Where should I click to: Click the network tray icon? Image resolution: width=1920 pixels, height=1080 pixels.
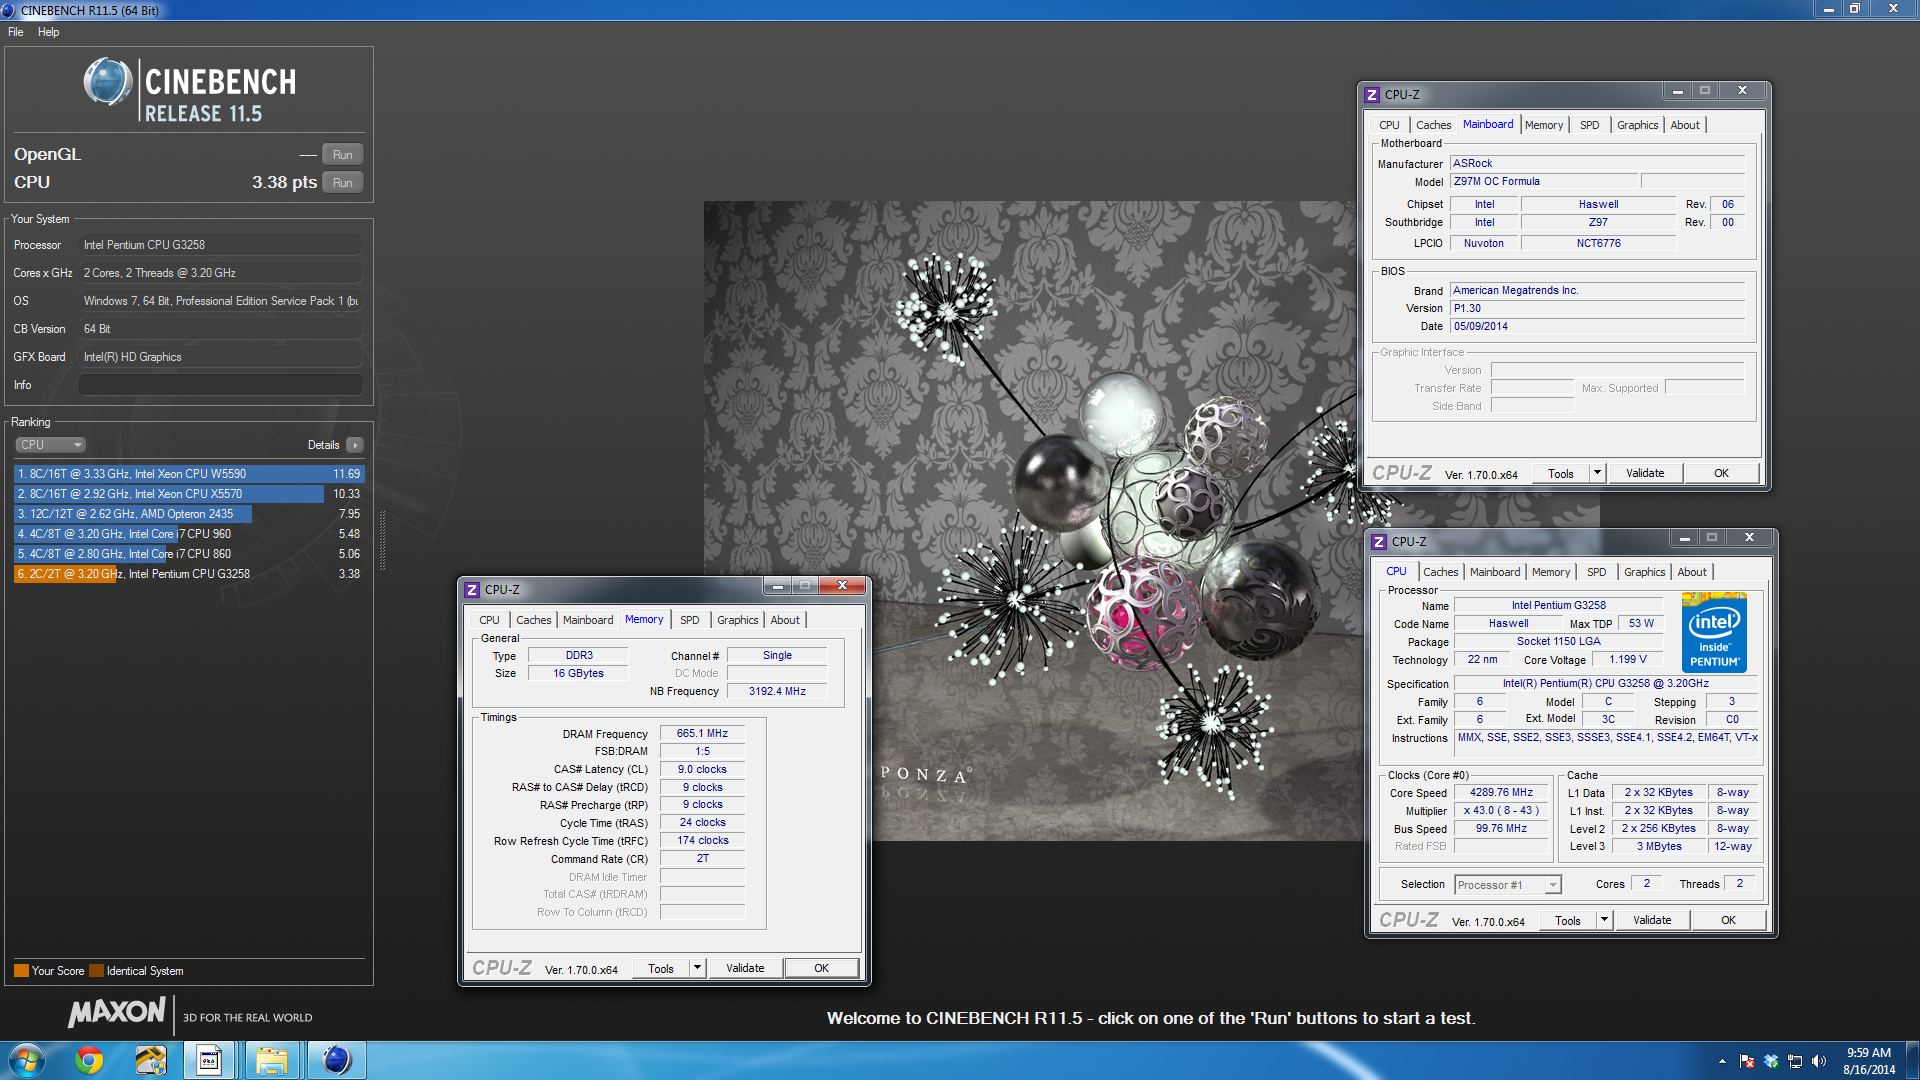(1795, 1061)
